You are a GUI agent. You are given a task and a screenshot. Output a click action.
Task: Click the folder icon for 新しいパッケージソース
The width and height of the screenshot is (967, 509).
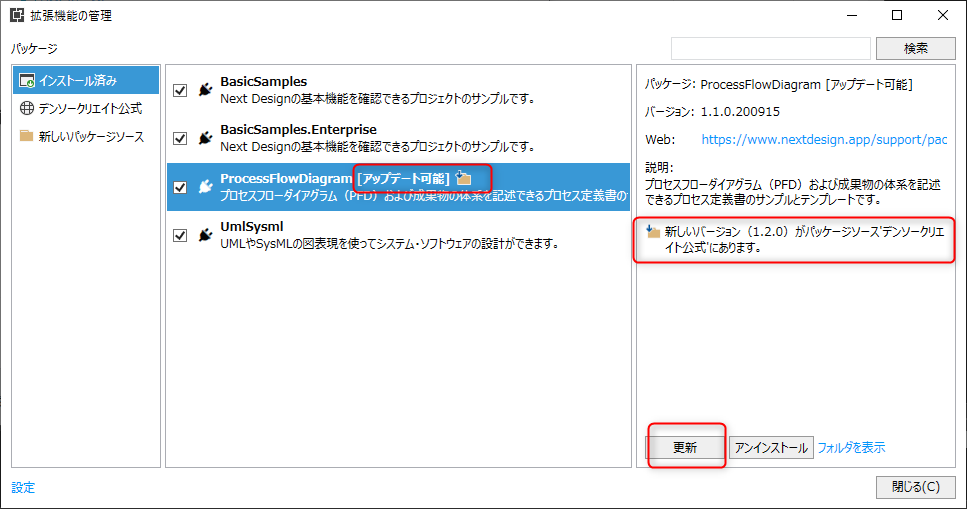pos(28,136)
